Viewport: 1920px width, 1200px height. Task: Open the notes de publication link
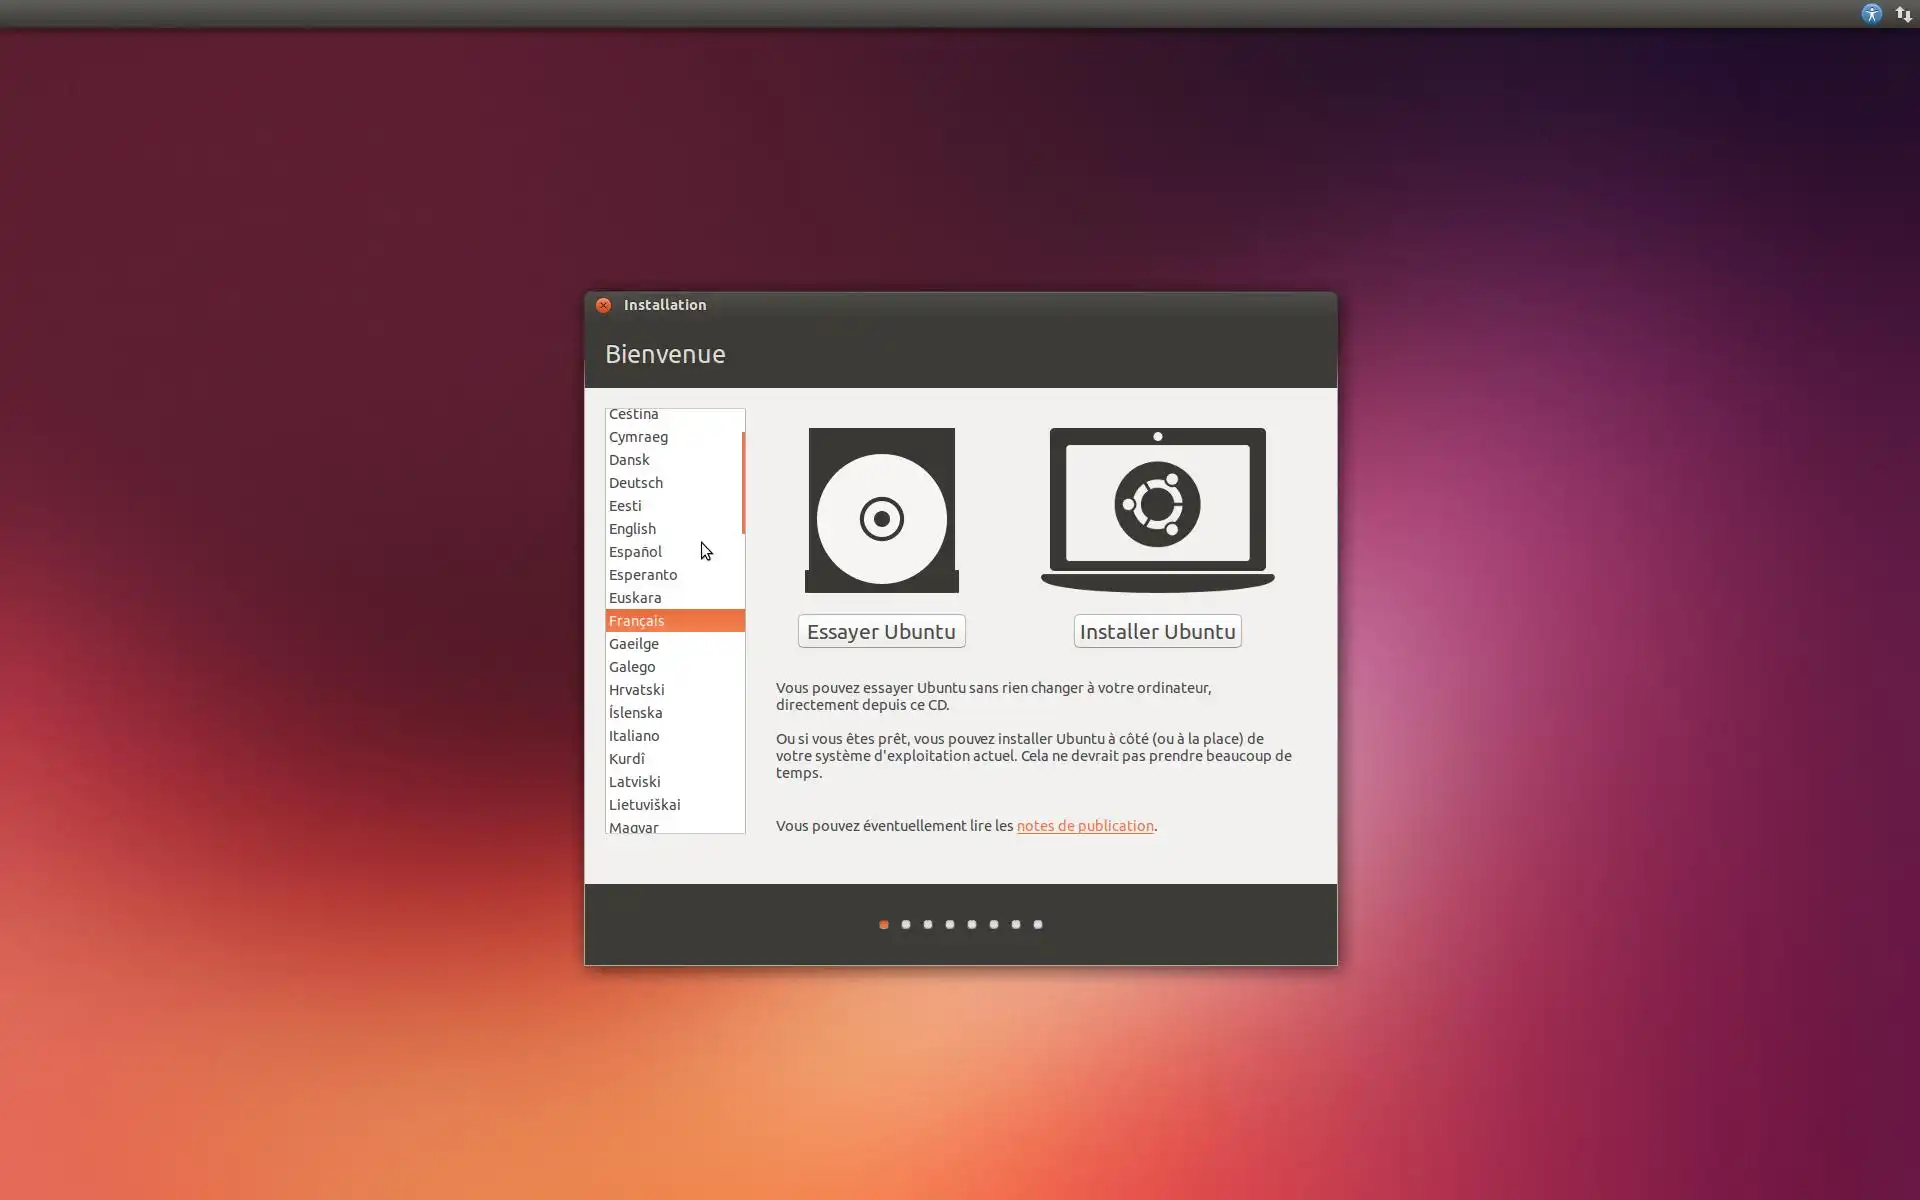[1084, 826]
